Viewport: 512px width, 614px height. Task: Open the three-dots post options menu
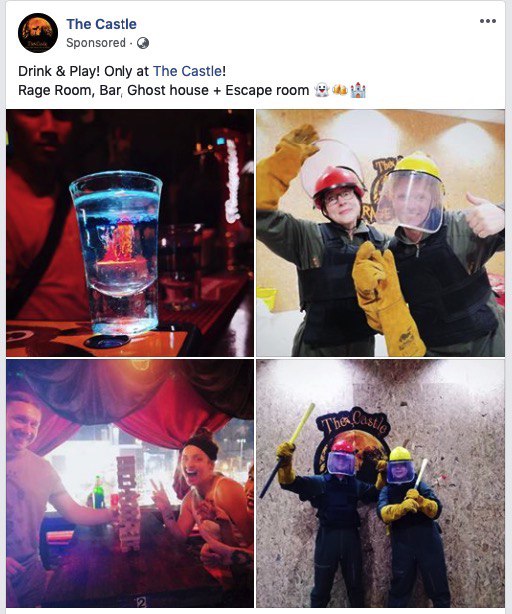[x=488, y=21]
